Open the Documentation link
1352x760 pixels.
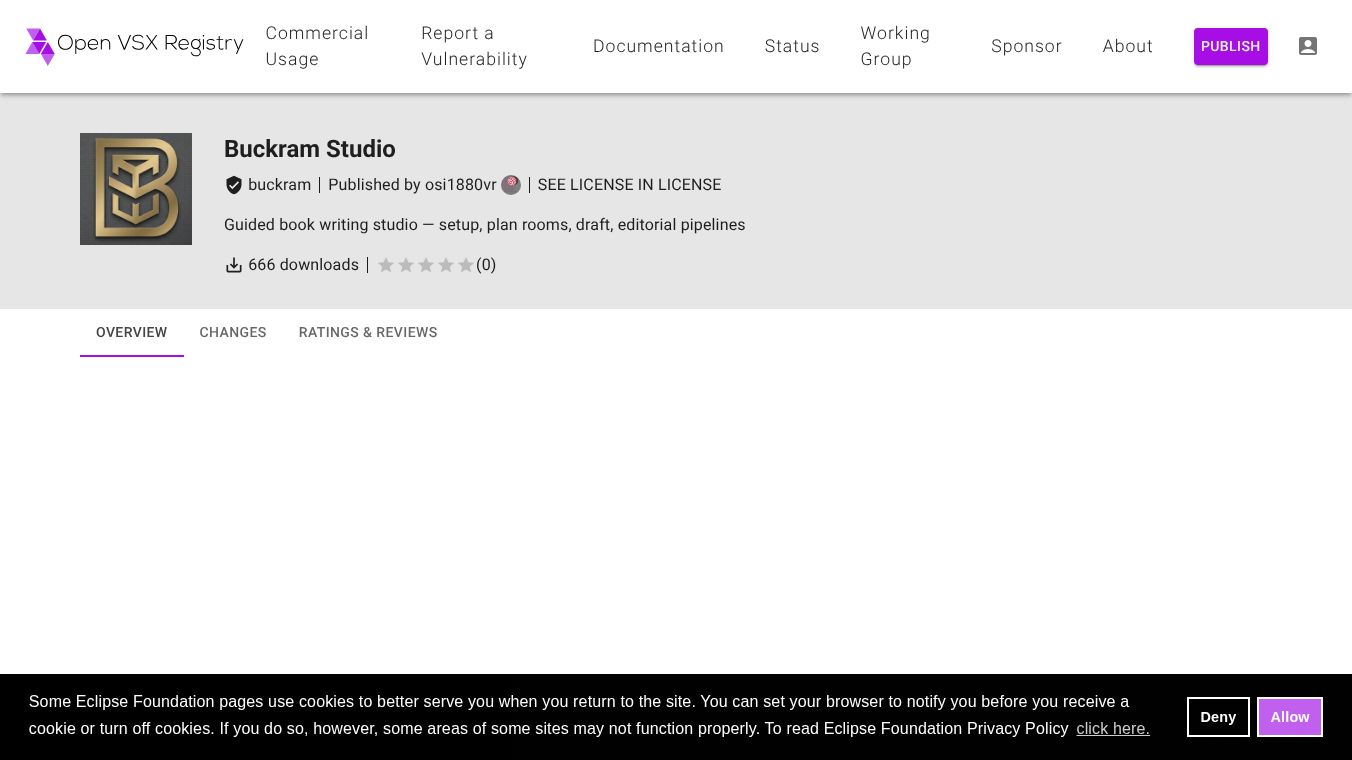click(x=658, y=46)
